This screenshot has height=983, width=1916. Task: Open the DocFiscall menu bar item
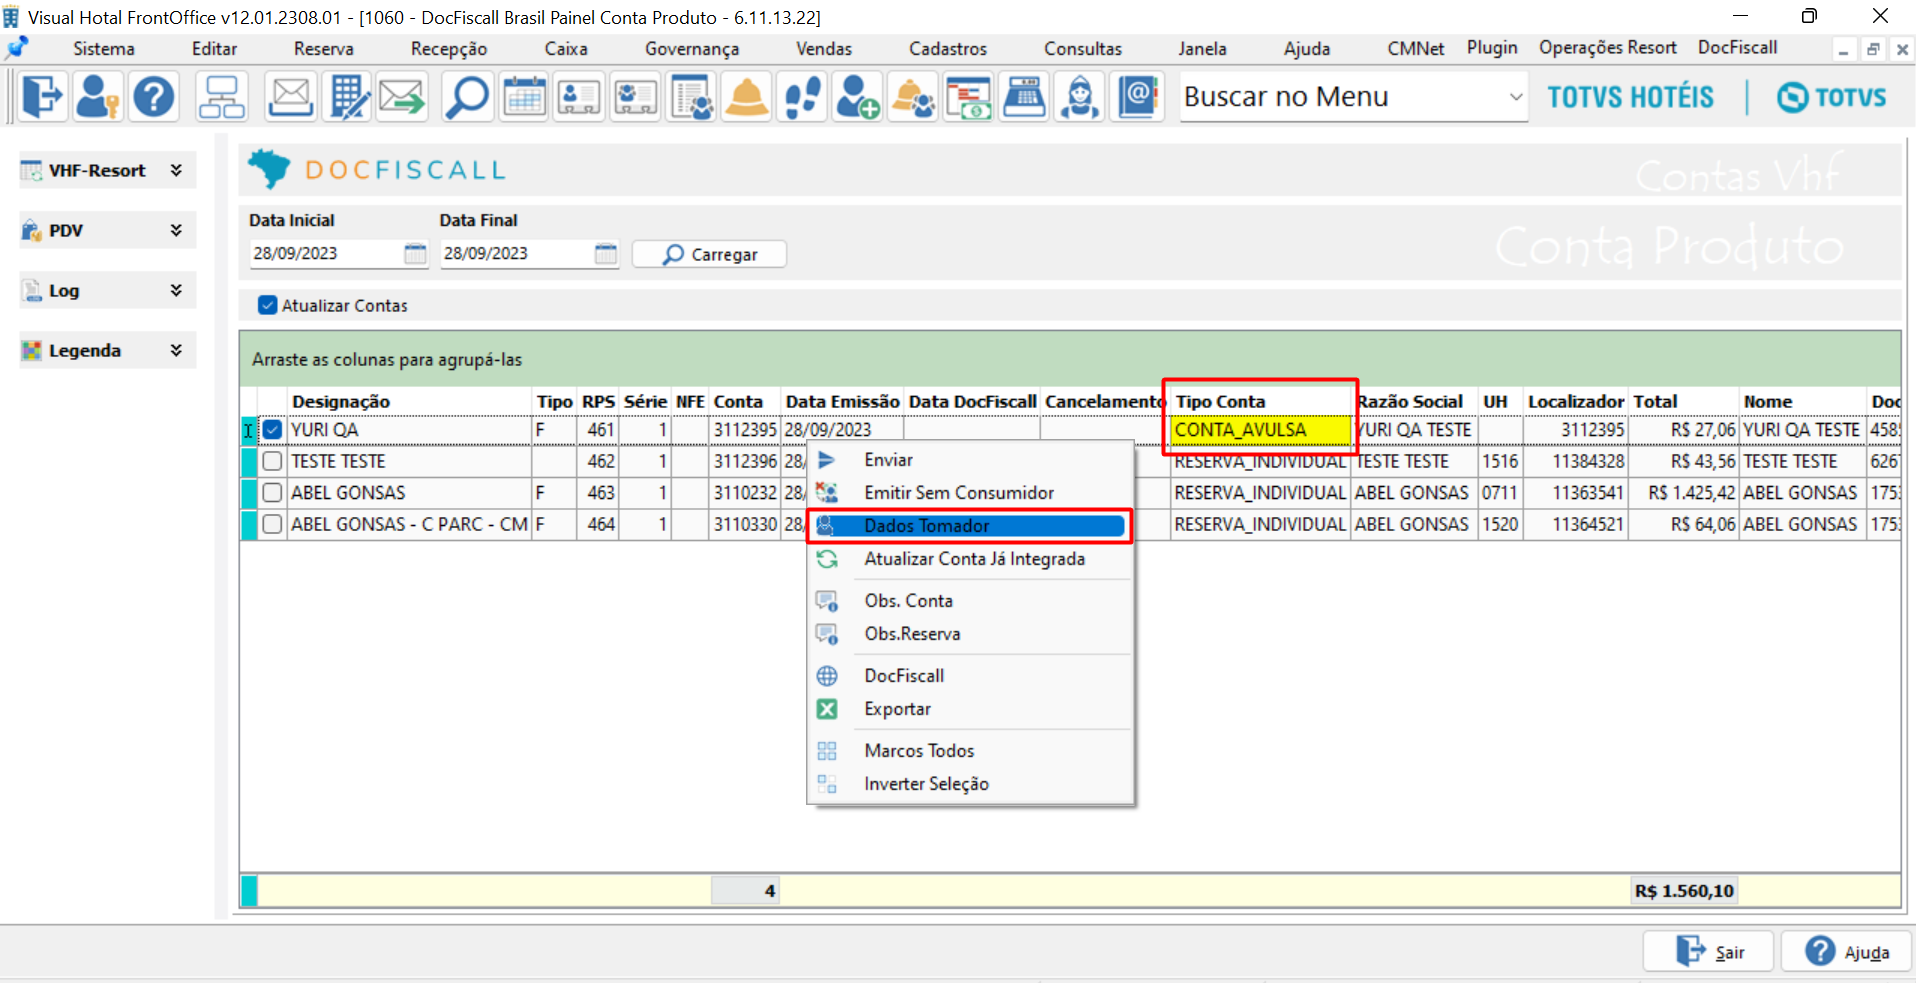coord(1737,47)
